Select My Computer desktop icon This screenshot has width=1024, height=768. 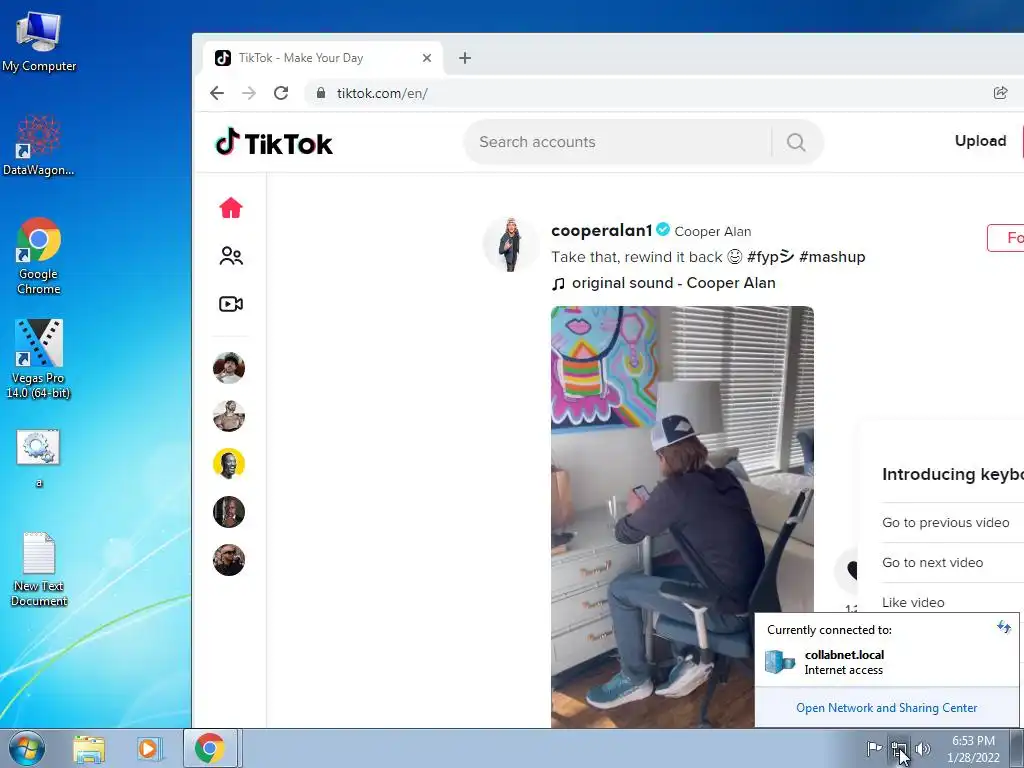click(x=39, y=42)
